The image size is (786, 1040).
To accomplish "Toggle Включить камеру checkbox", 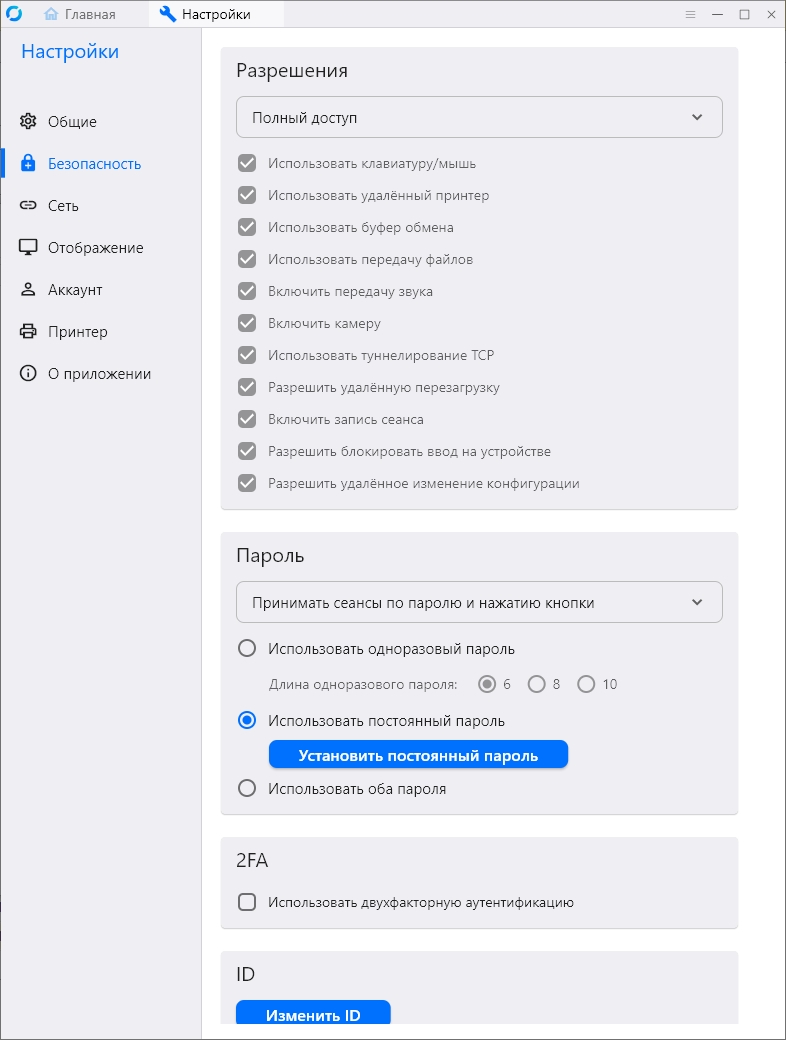I will pyautogui.click(x=247, y=323).
